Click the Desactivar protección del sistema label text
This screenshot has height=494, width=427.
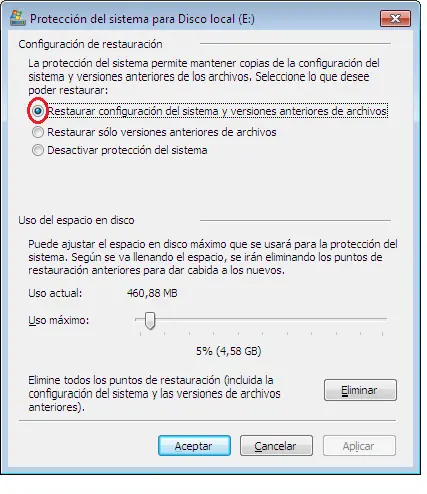coord(127,150)
